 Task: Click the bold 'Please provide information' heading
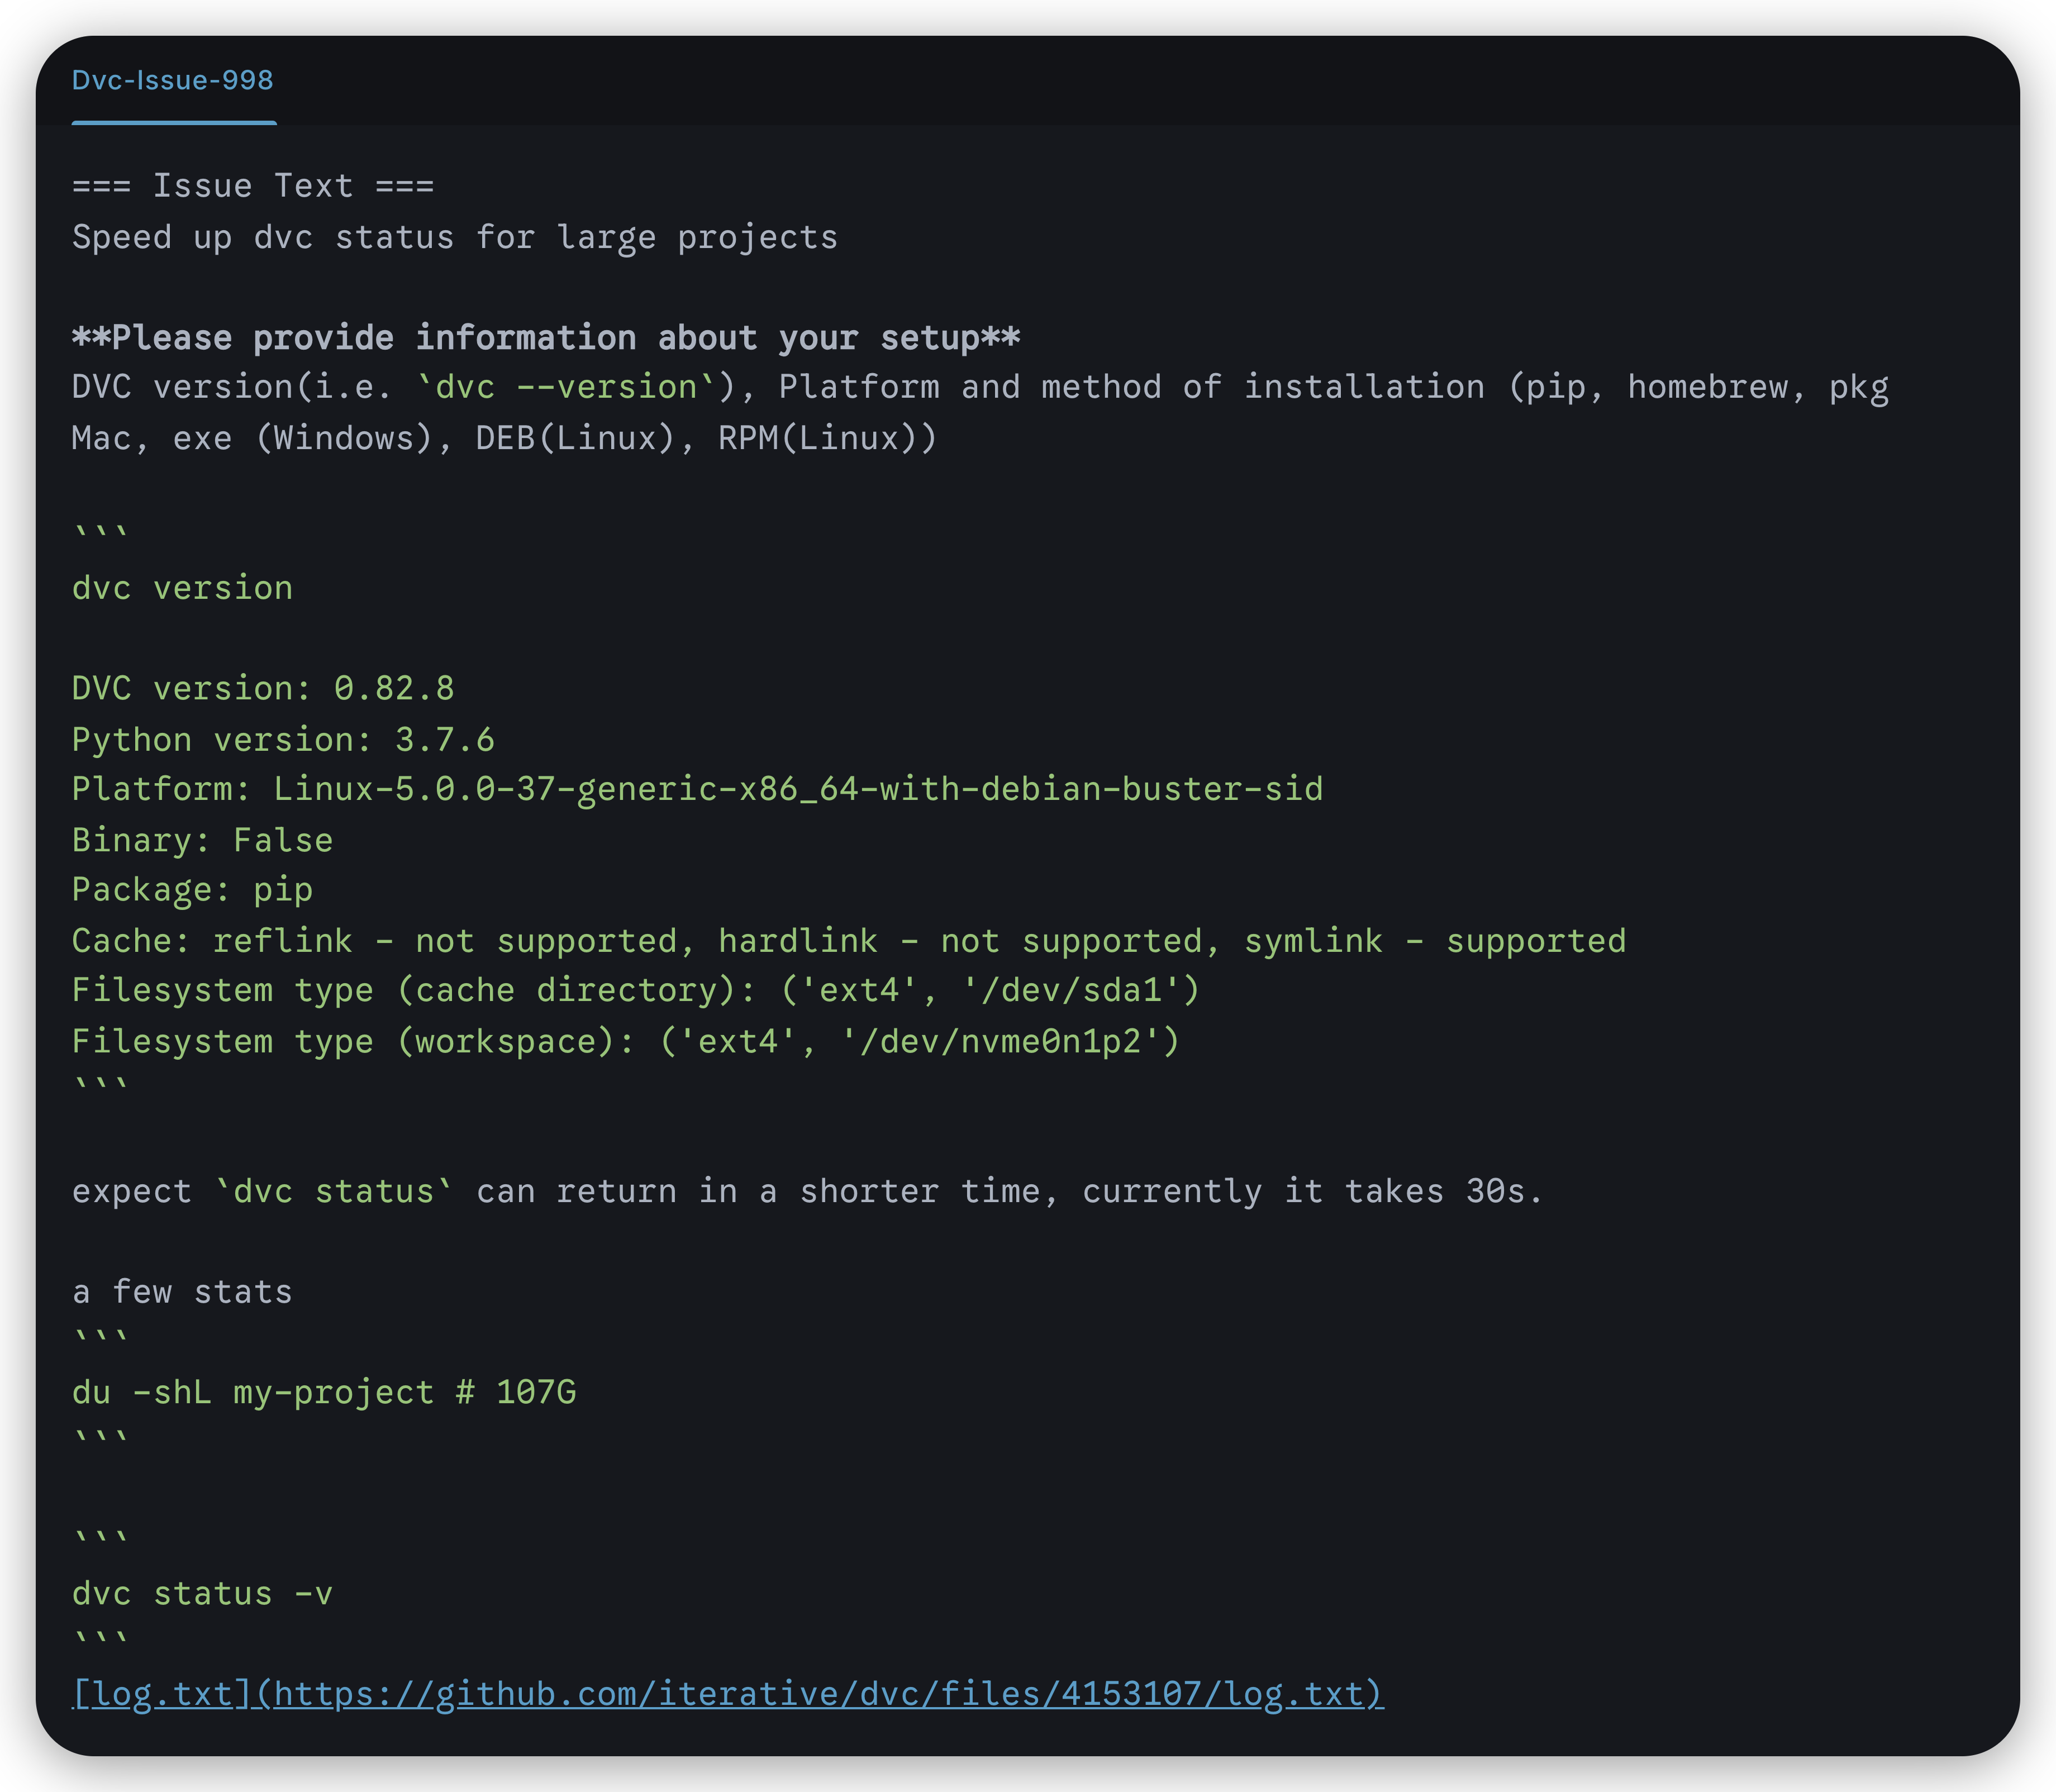(x=546, y=338)
